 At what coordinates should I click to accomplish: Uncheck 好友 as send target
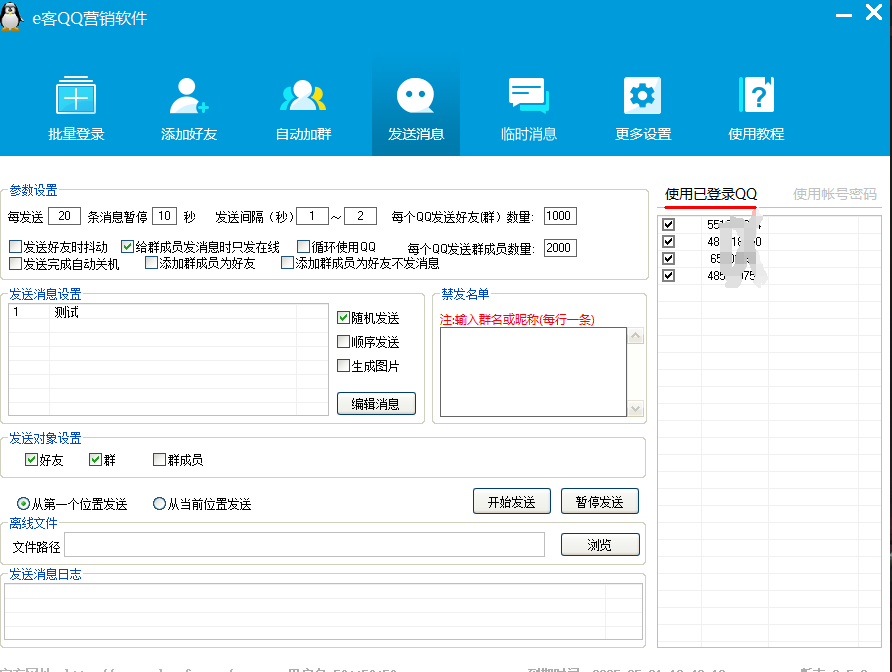pos(31,459)
